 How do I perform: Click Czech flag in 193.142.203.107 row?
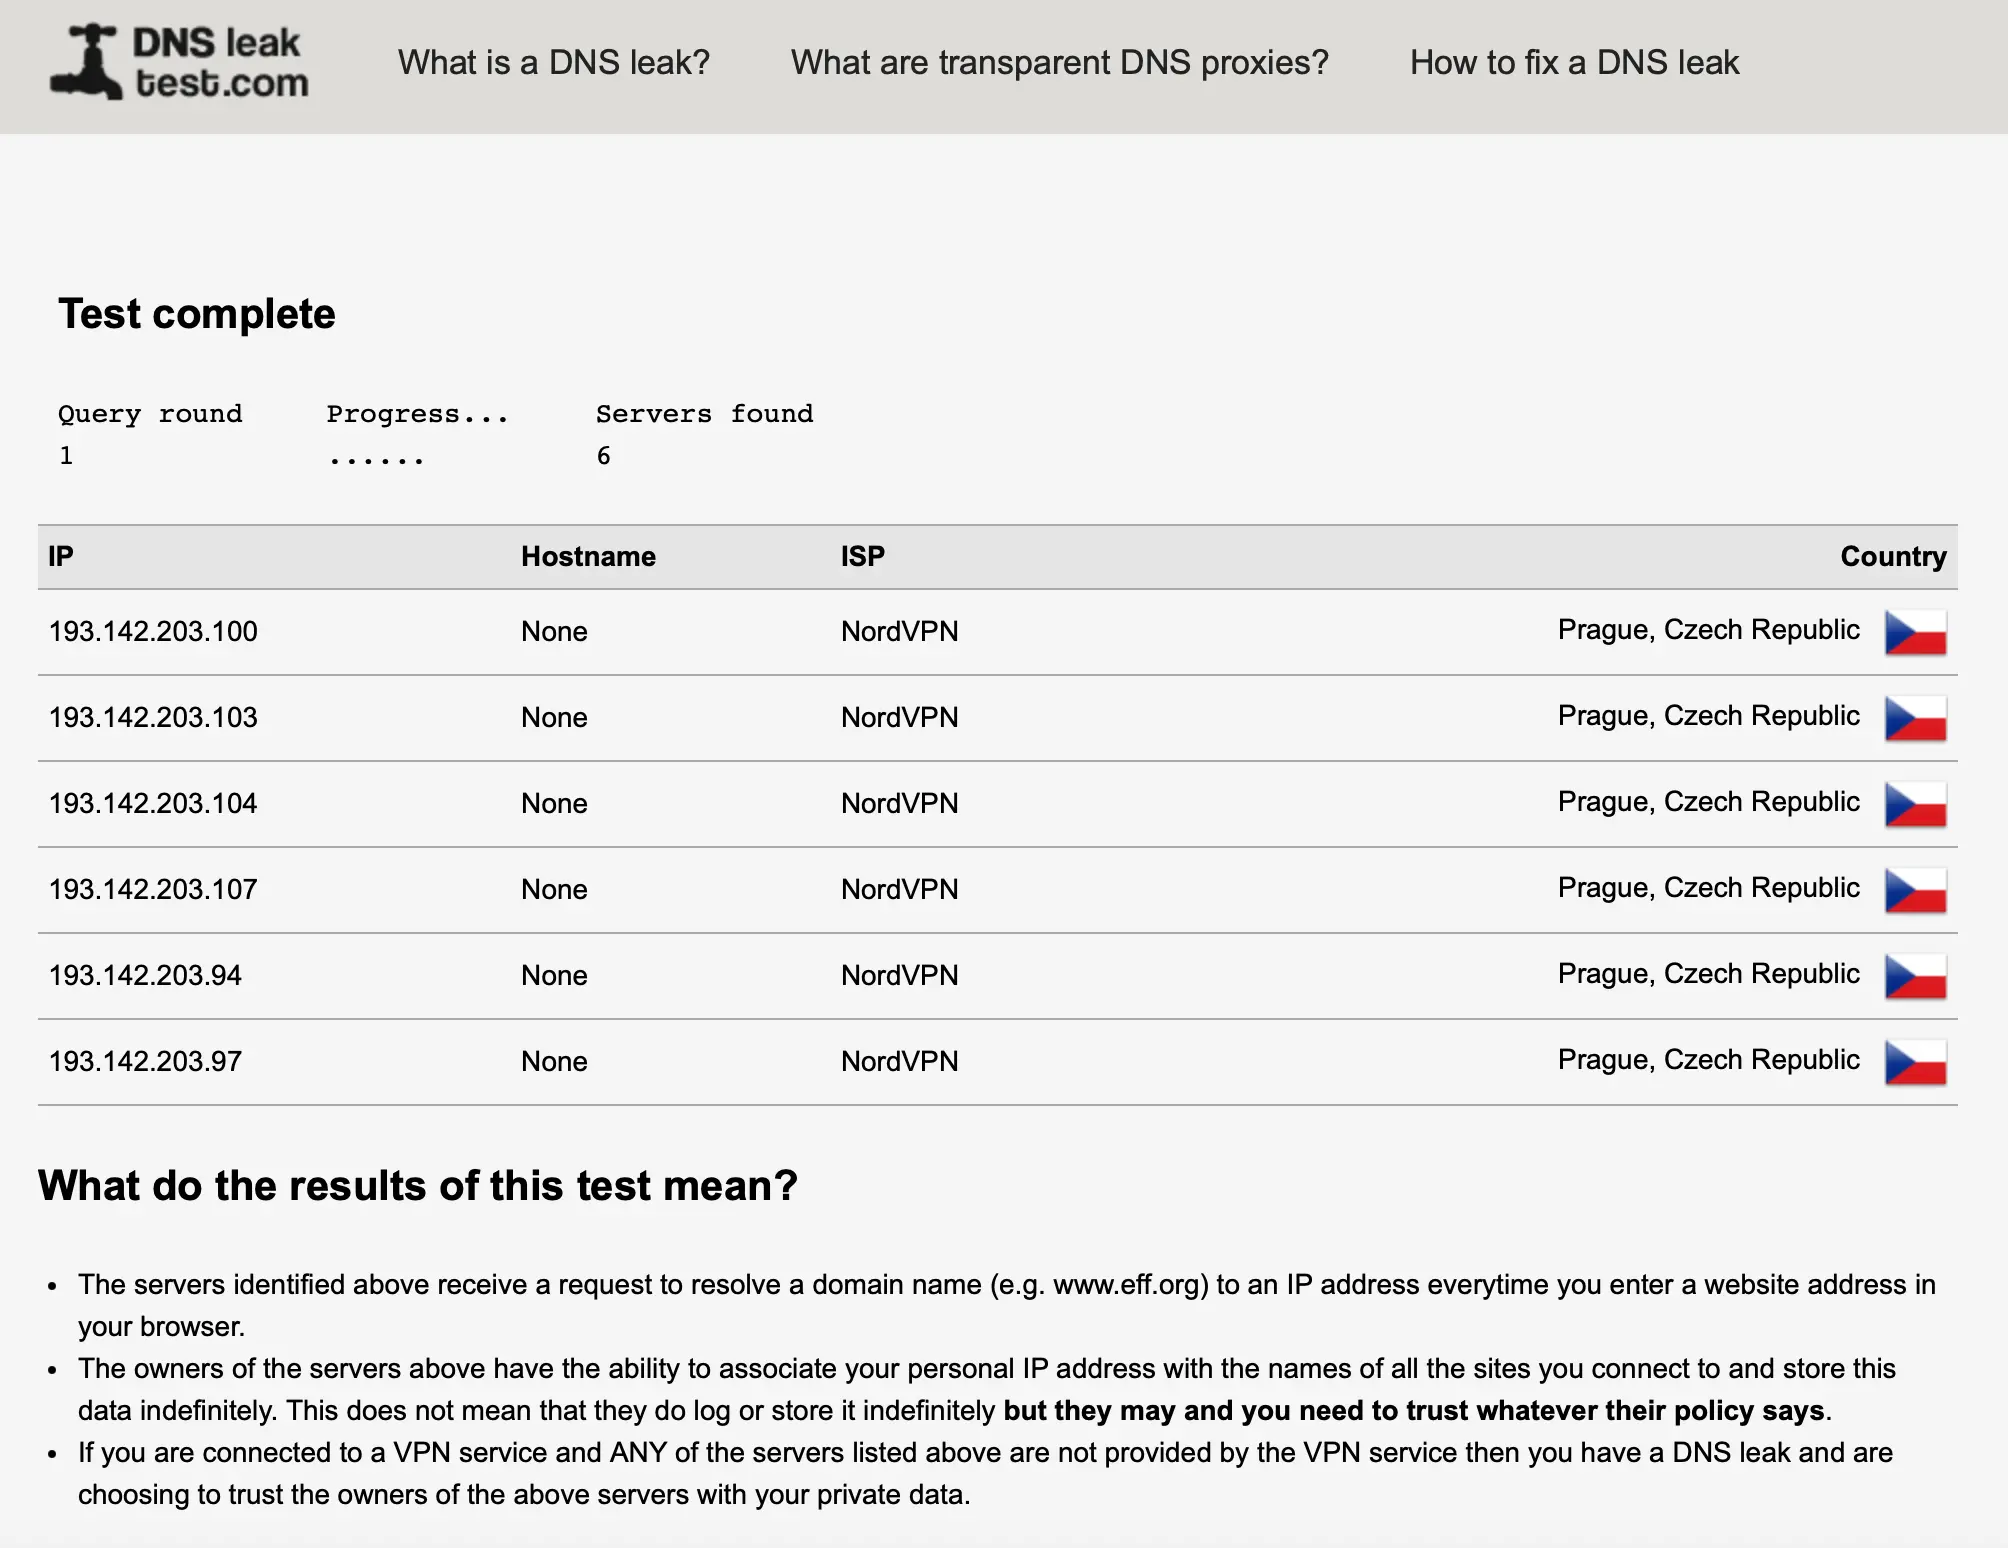click(x=1915, y=890)
